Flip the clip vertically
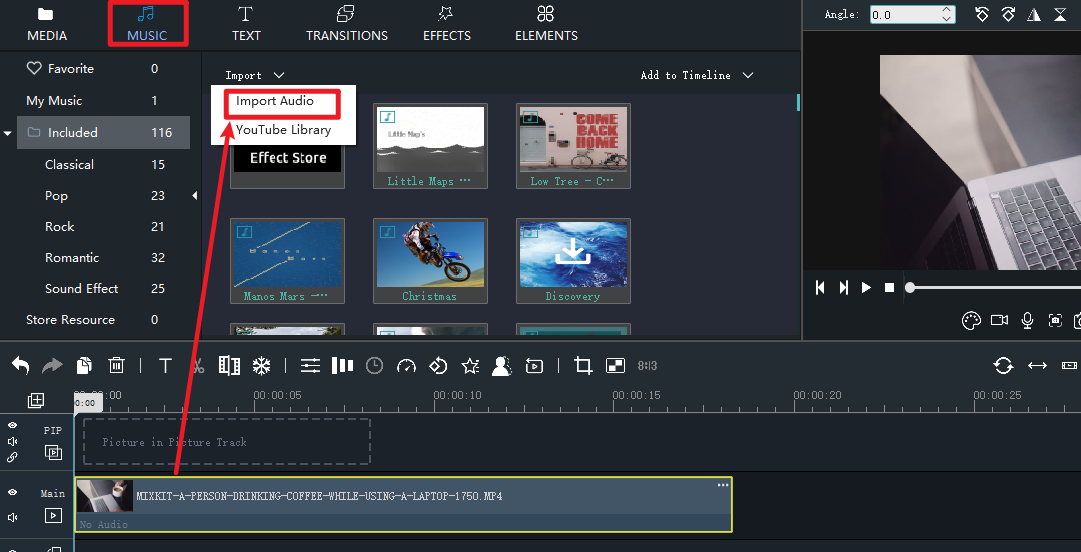 click(x=1060, y=14)
